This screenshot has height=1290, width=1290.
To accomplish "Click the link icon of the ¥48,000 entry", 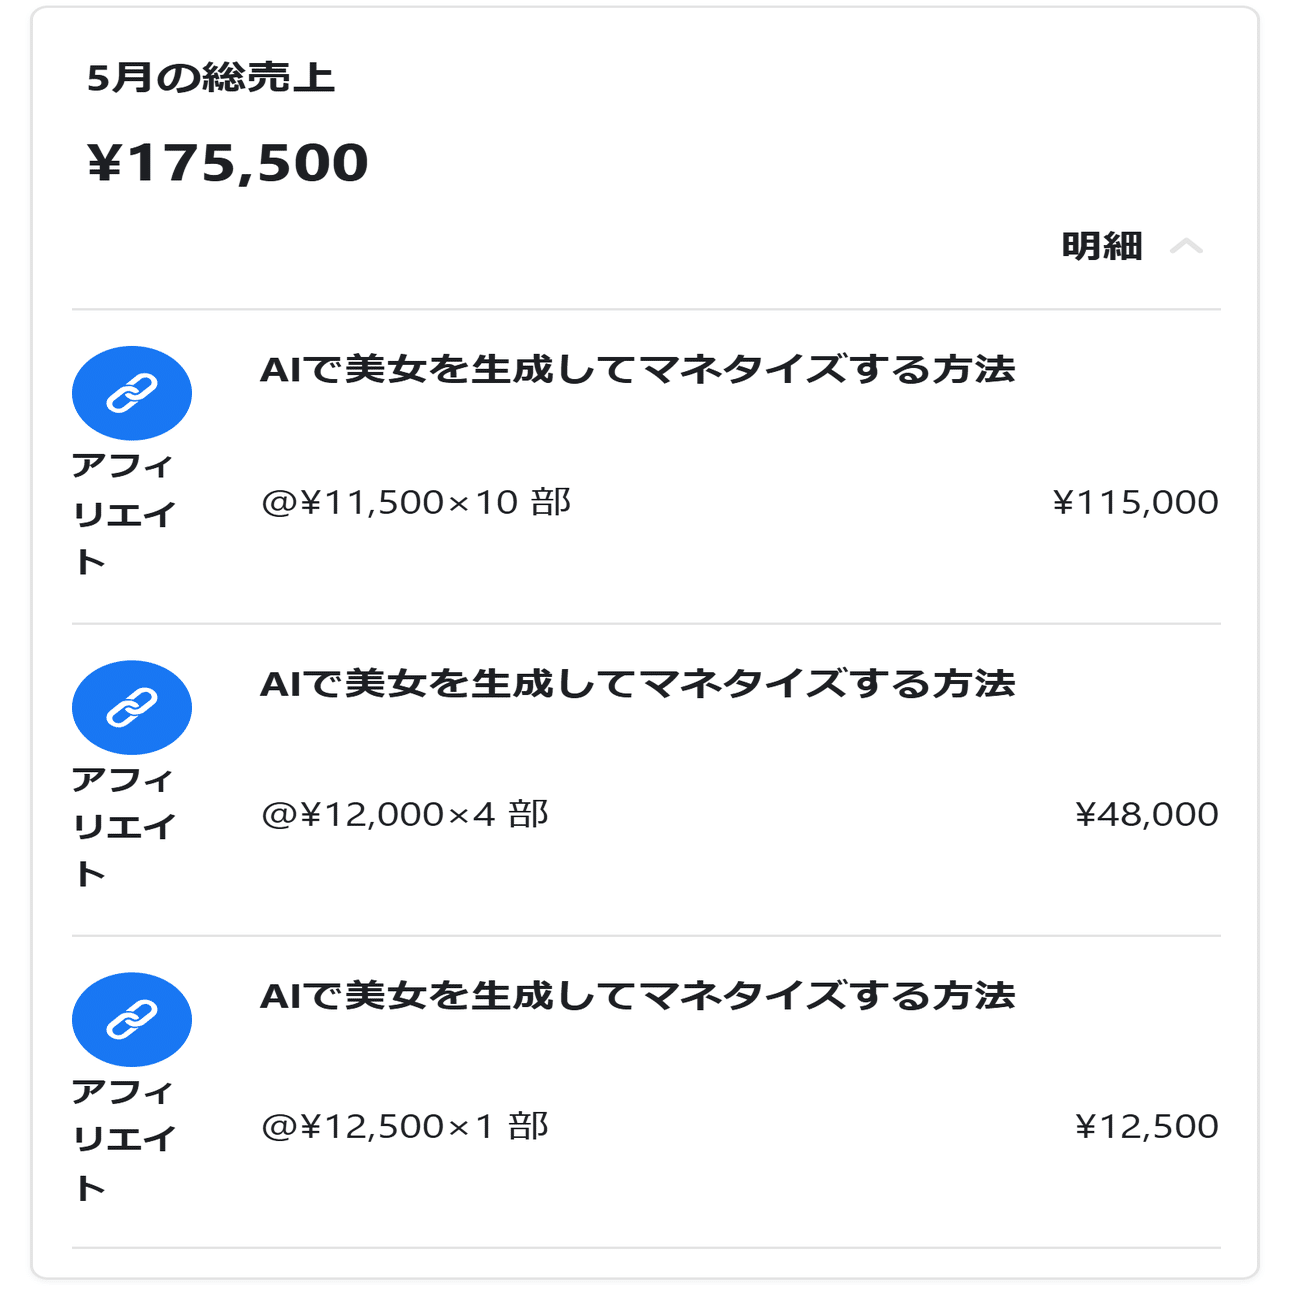I will [132, 707].
